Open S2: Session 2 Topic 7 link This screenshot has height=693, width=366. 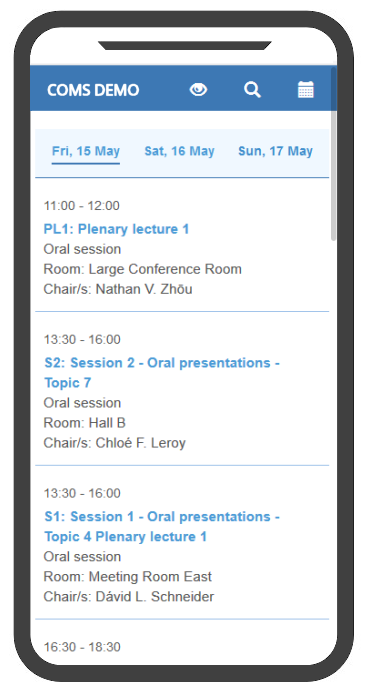click(x=162, y=373)
